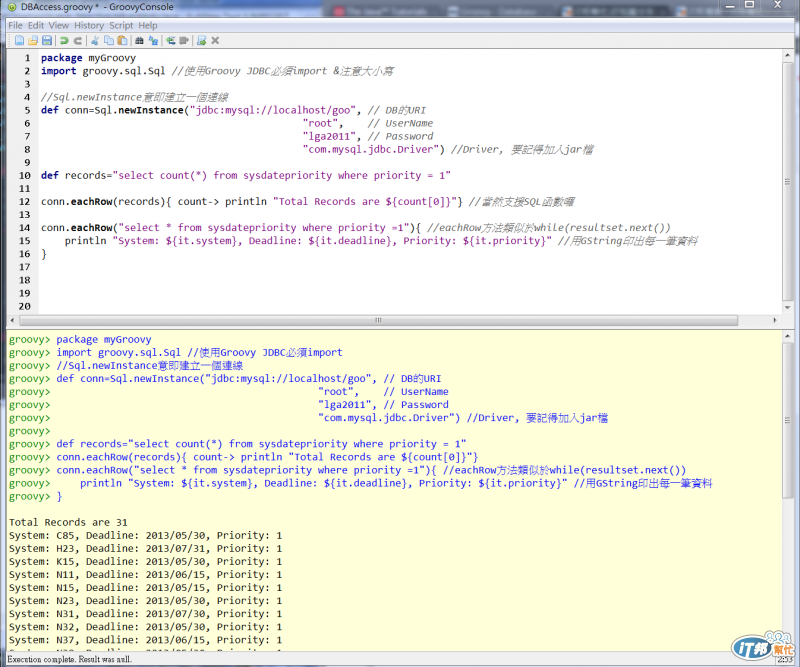Go to next history entry

[x=184, y=40]
